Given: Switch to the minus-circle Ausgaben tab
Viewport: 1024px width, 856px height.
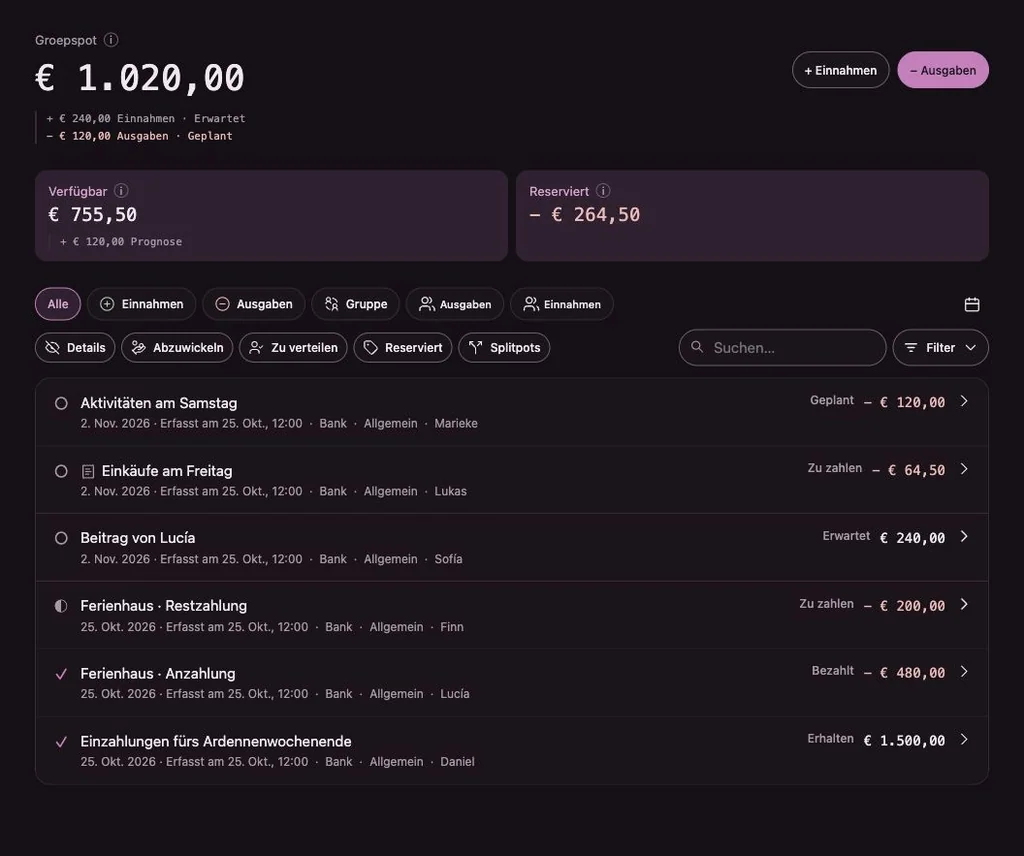Looking at the screenshot, I should coord(253,304).
